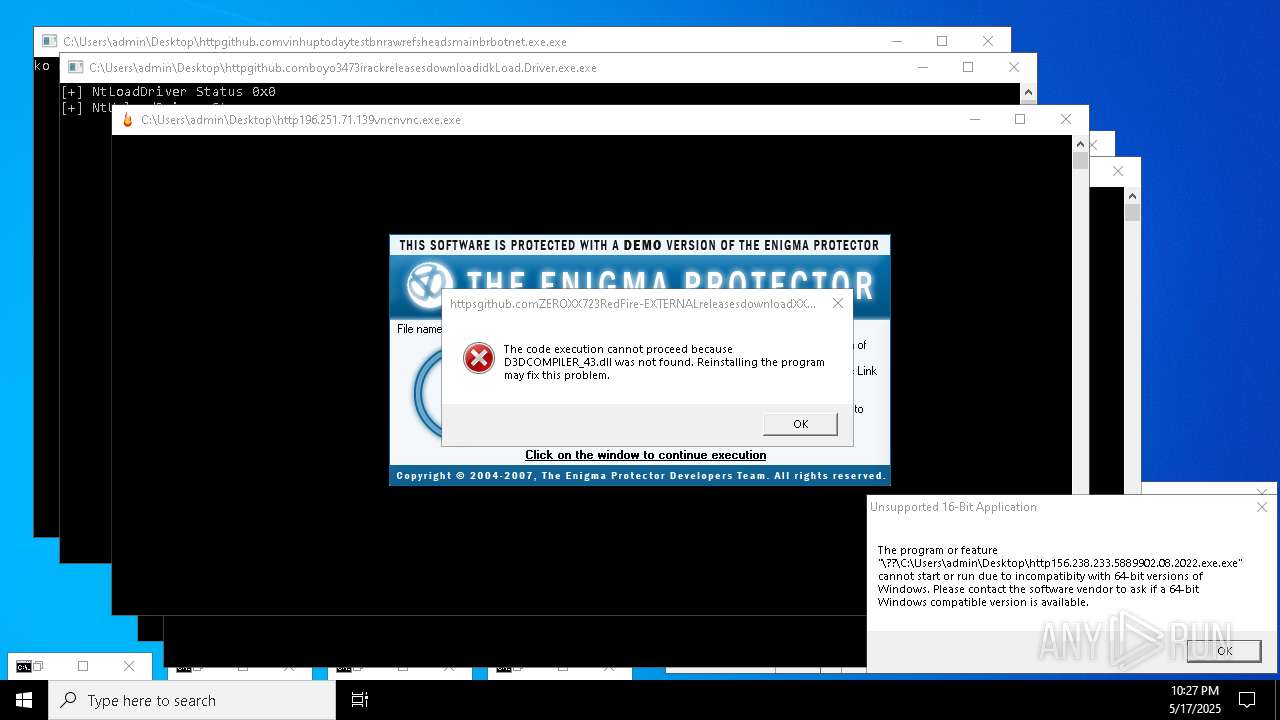Click console icon of leftmost minimized window

click(23, 666)
